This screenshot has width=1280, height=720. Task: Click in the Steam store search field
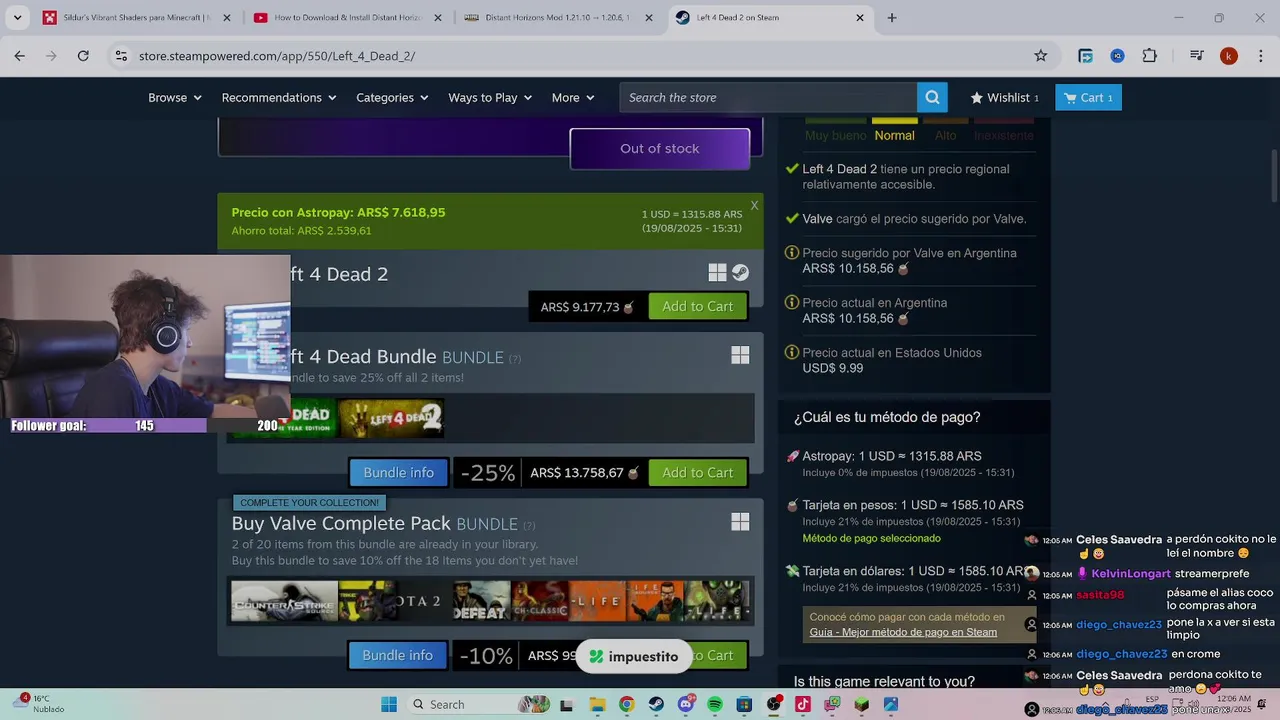[x=768, y=97]
